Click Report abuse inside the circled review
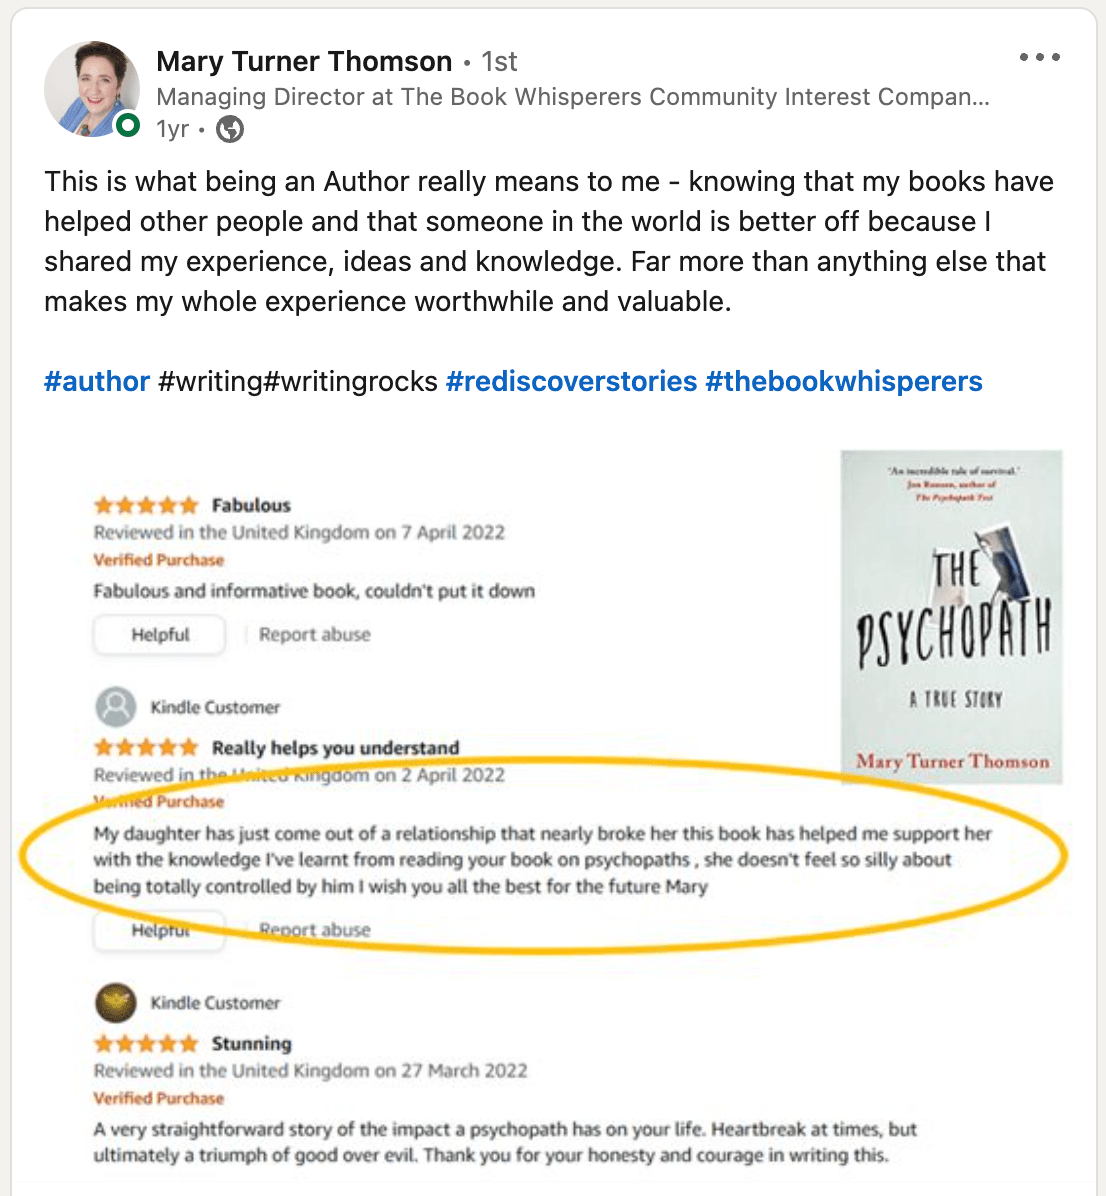This screenshot has height=1196, width=1106. [x=314, y=930]
